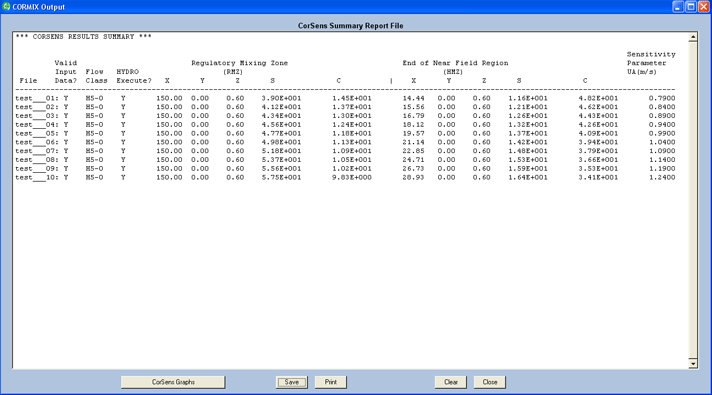The height and width of the screenshot is (395, 712).
Task: Click NFR X value 28.93
Action: [413, 178]
